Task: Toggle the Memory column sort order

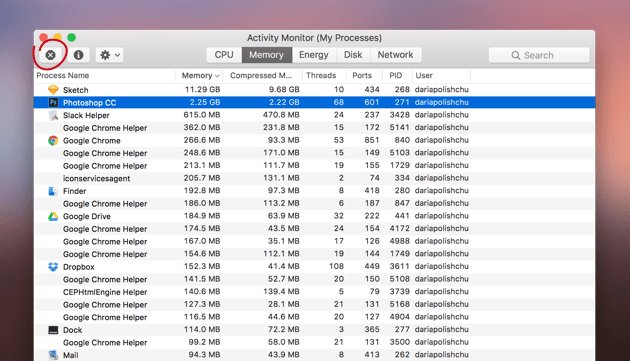Action: tap(199, 76)
